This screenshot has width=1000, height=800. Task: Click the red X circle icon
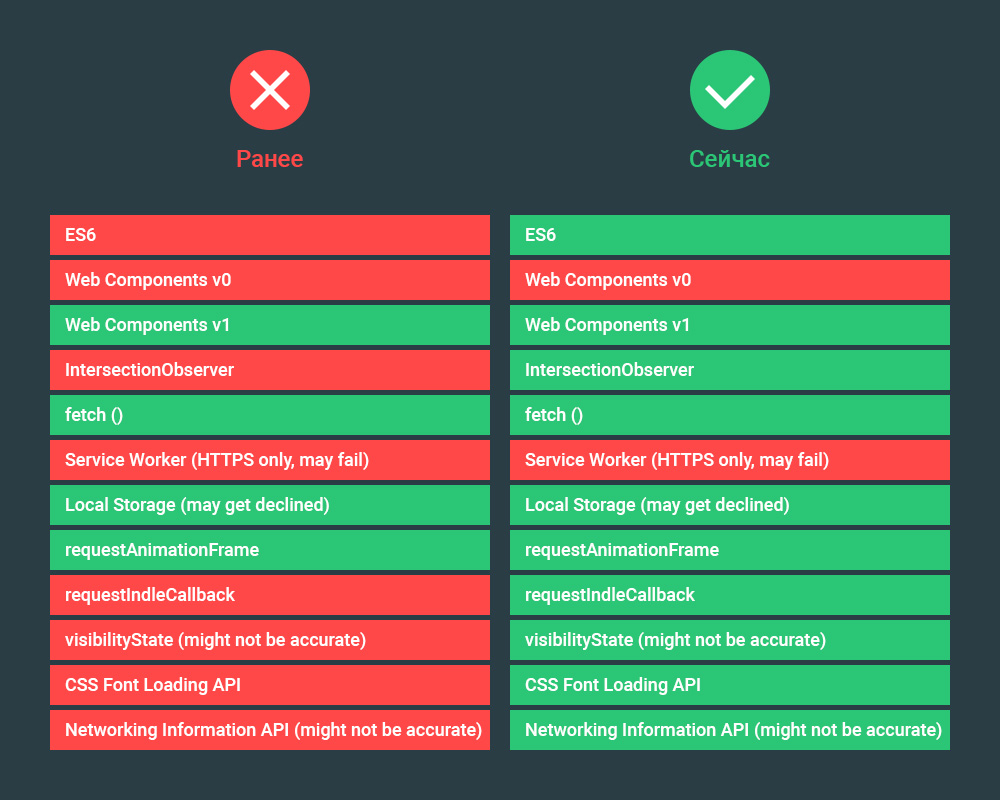(x=270, y=90)
